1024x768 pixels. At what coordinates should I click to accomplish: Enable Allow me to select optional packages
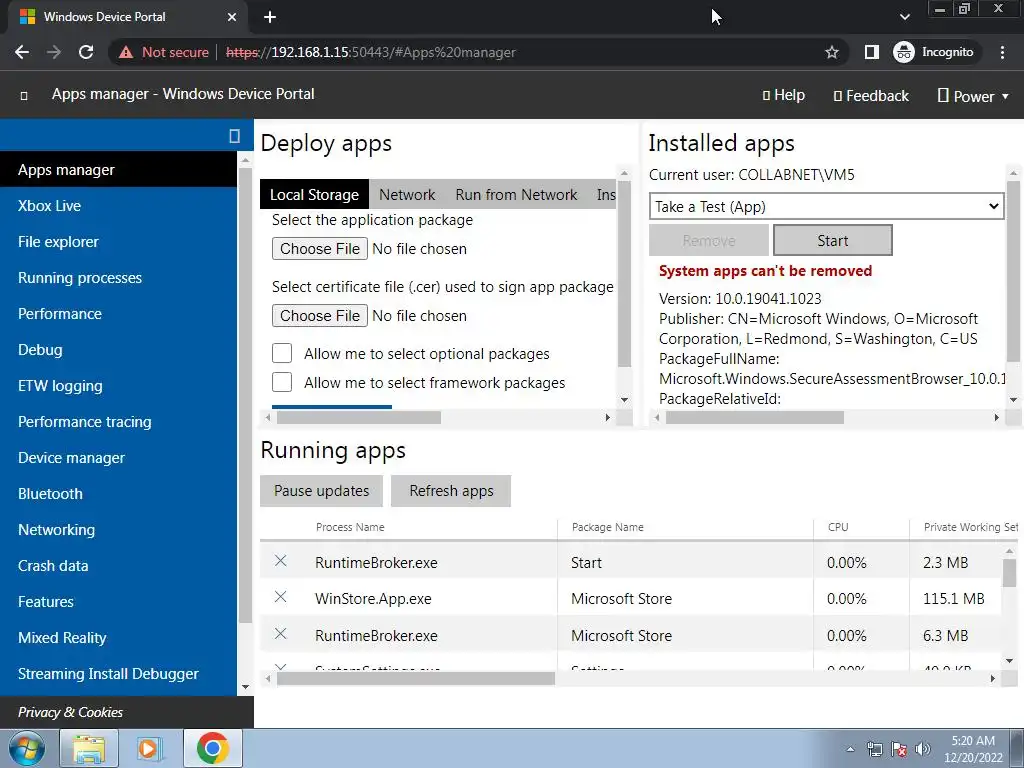[x=282, y=353]
